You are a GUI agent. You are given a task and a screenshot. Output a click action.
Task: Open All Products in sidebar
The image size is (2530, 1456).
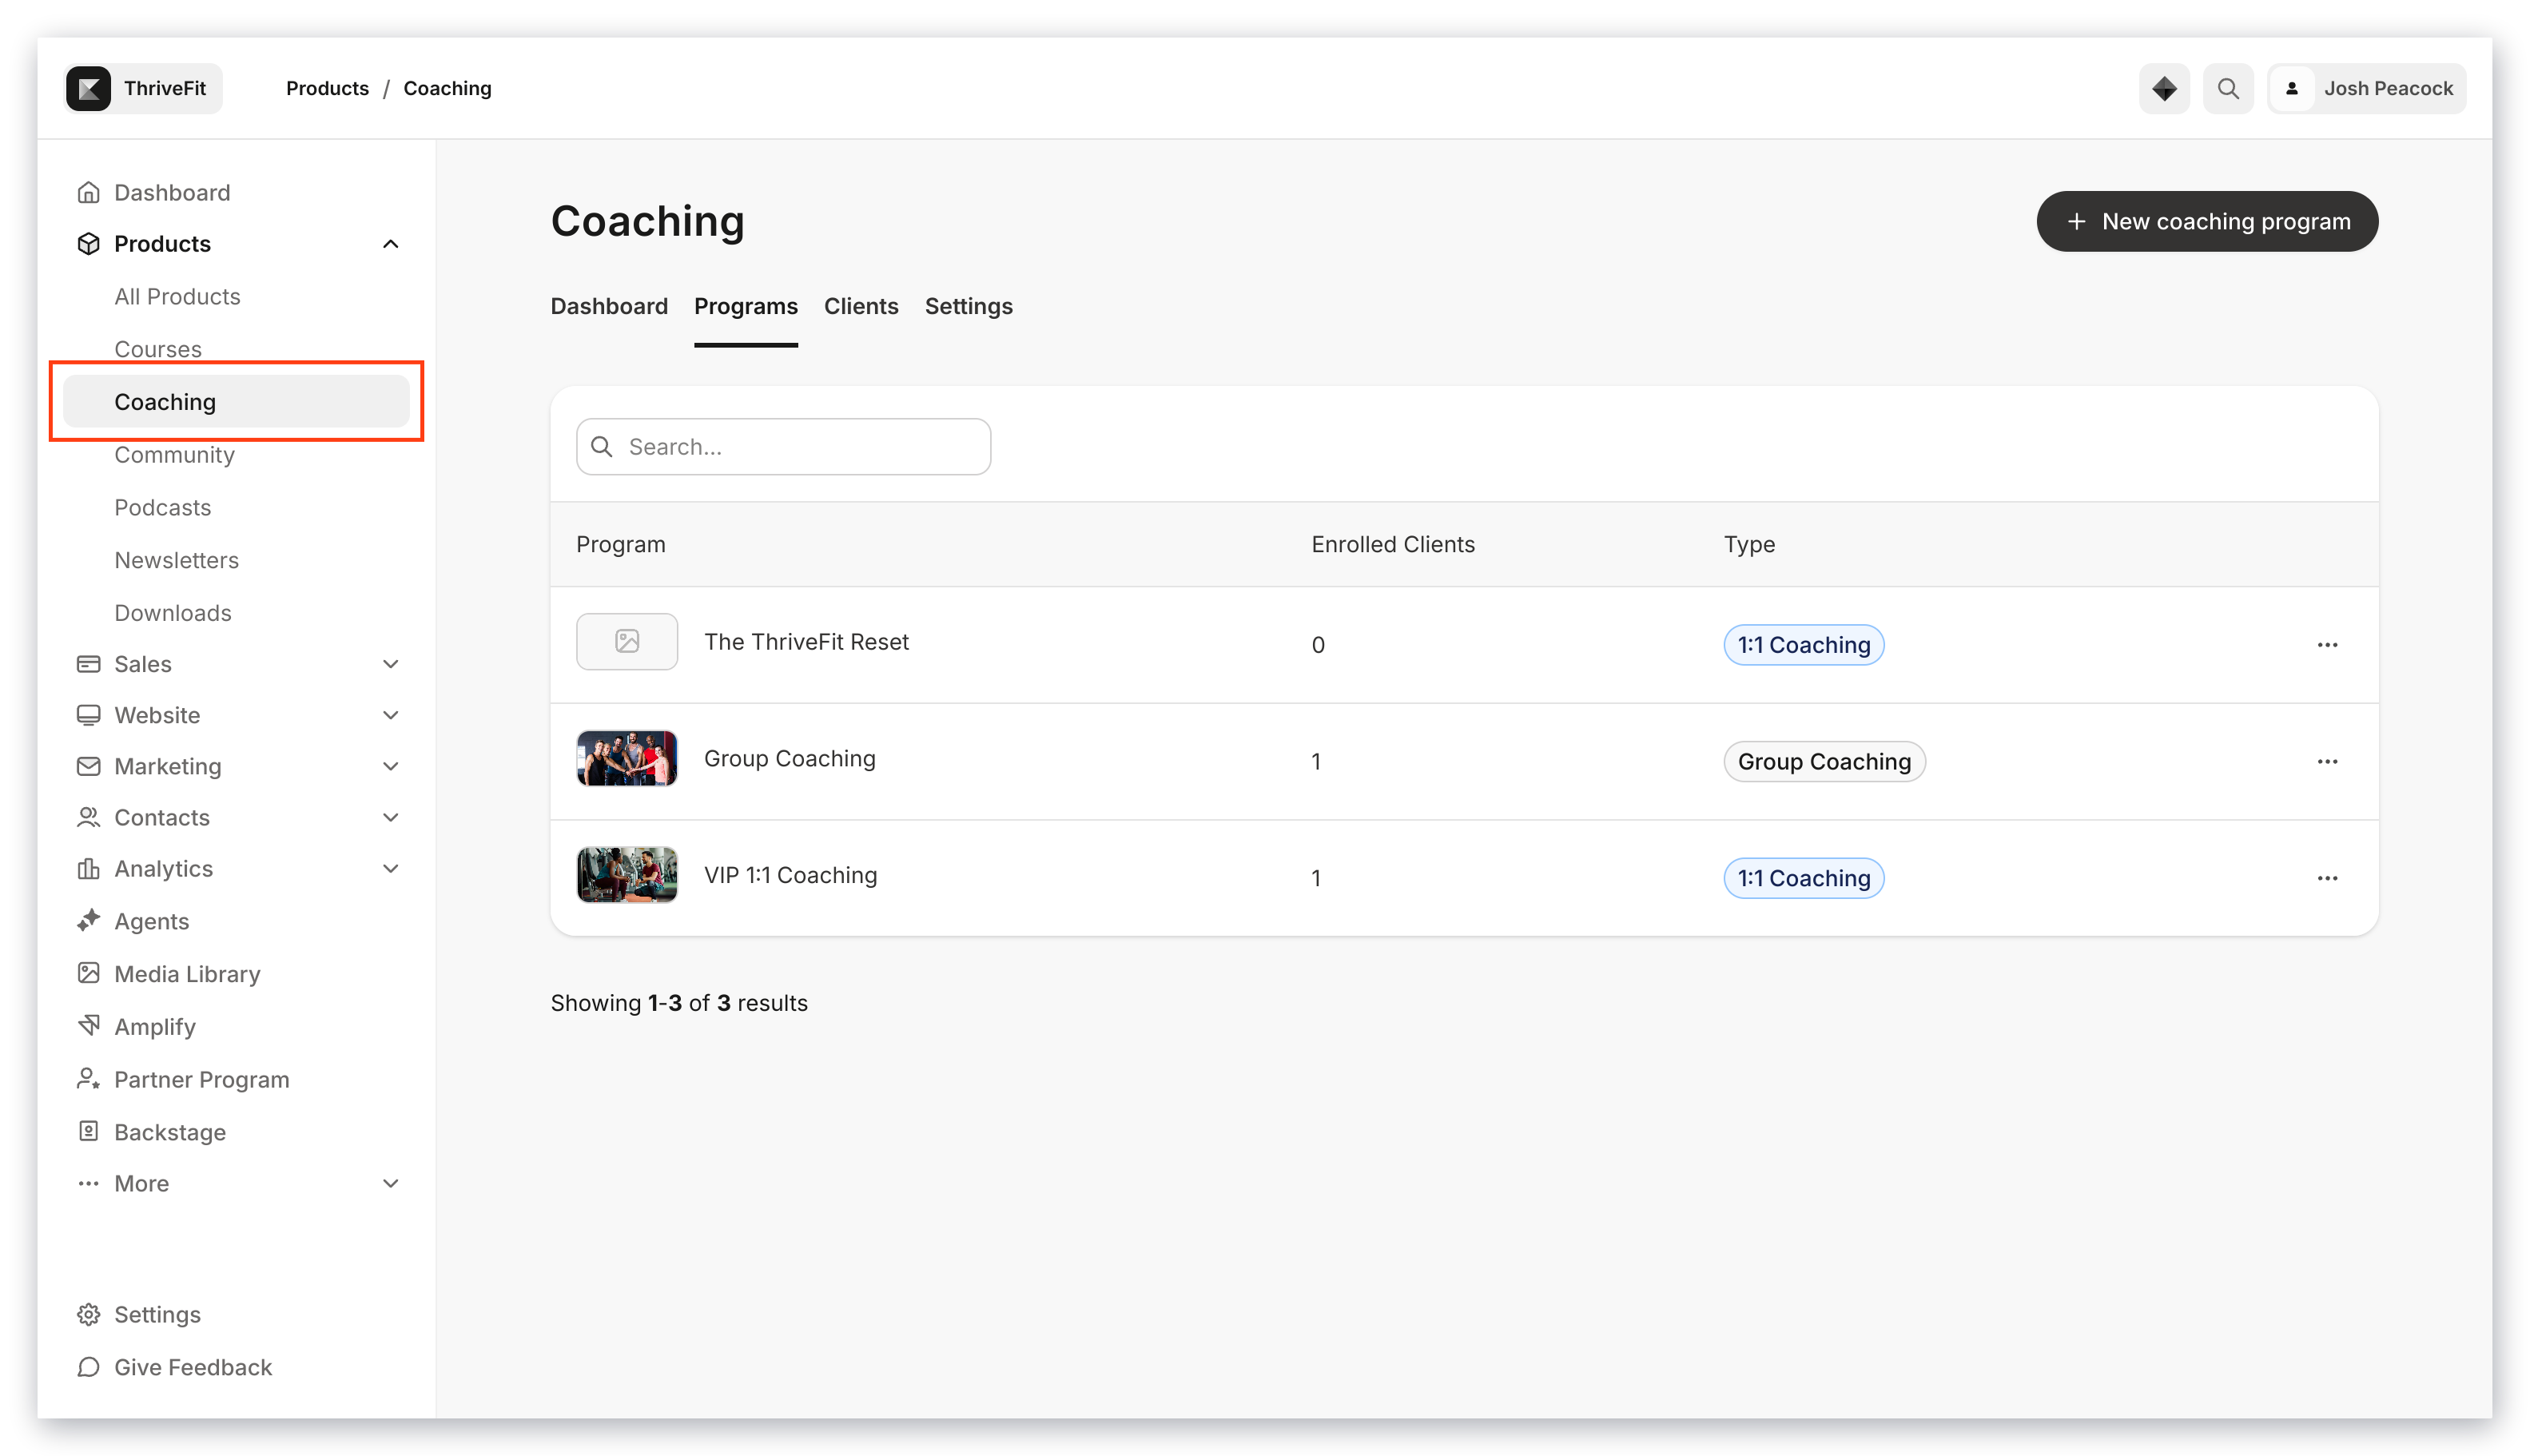pos(177,296)
